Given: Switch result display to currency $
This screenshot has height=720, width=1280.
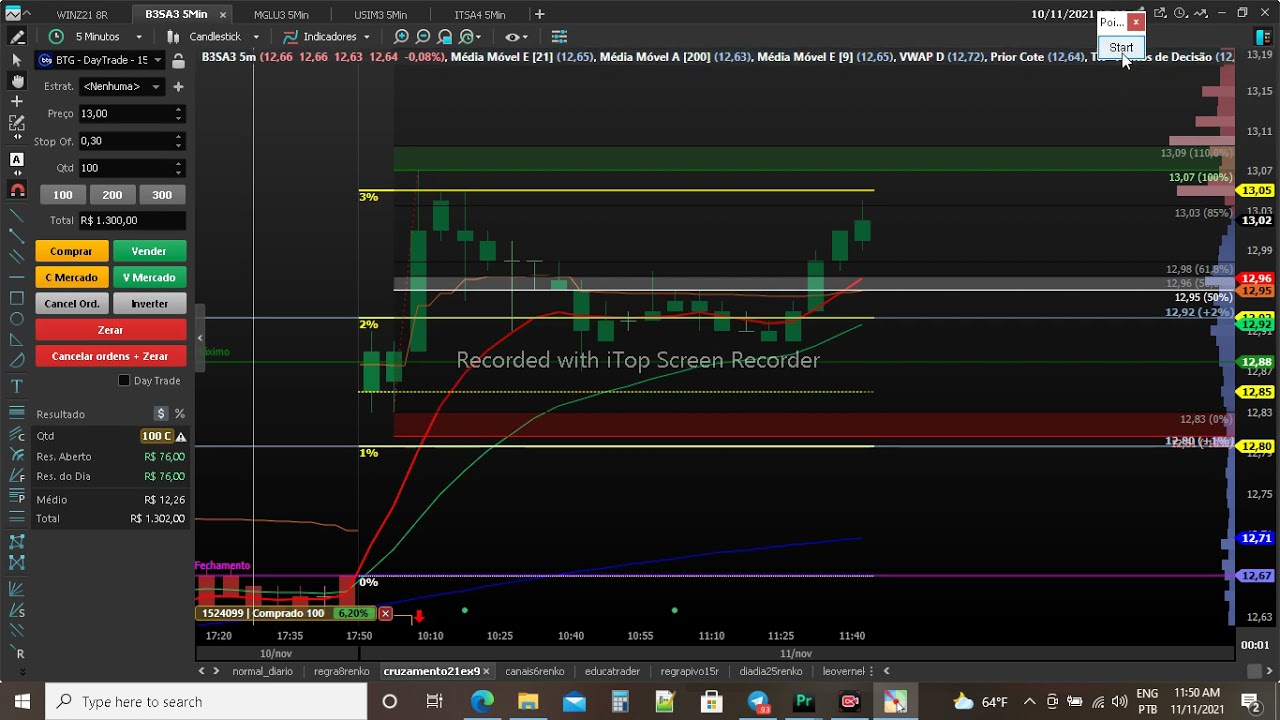Looking at the screenshot, I should (161, 414).
